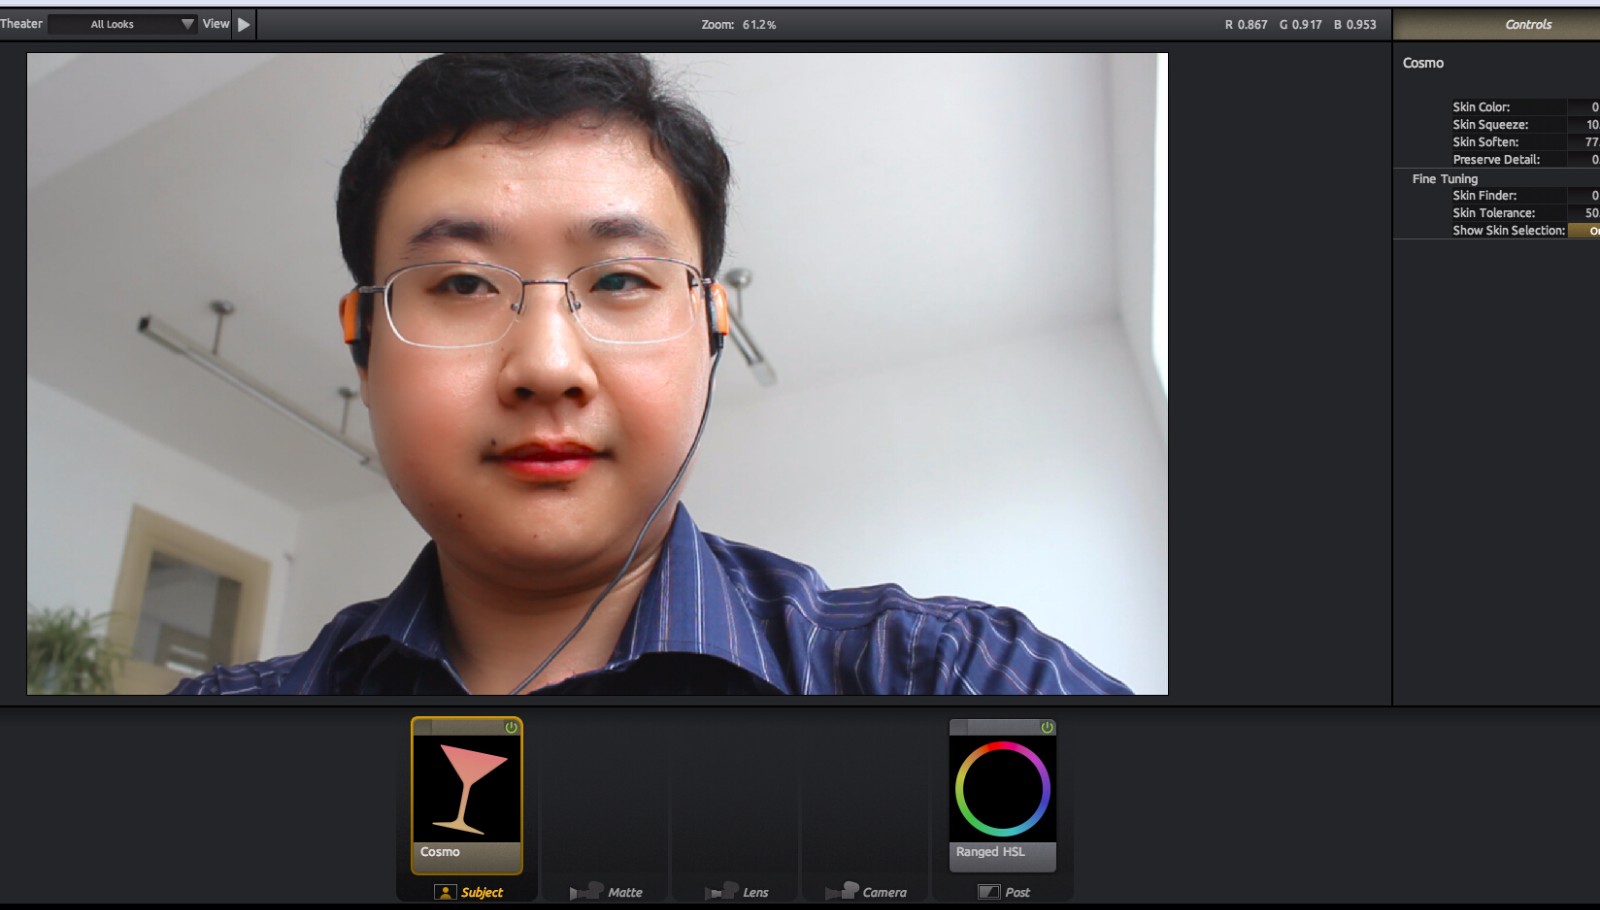Click the R 0.867 color readout
Viewport: 1600px width, 910px height.
[1246, 24]
